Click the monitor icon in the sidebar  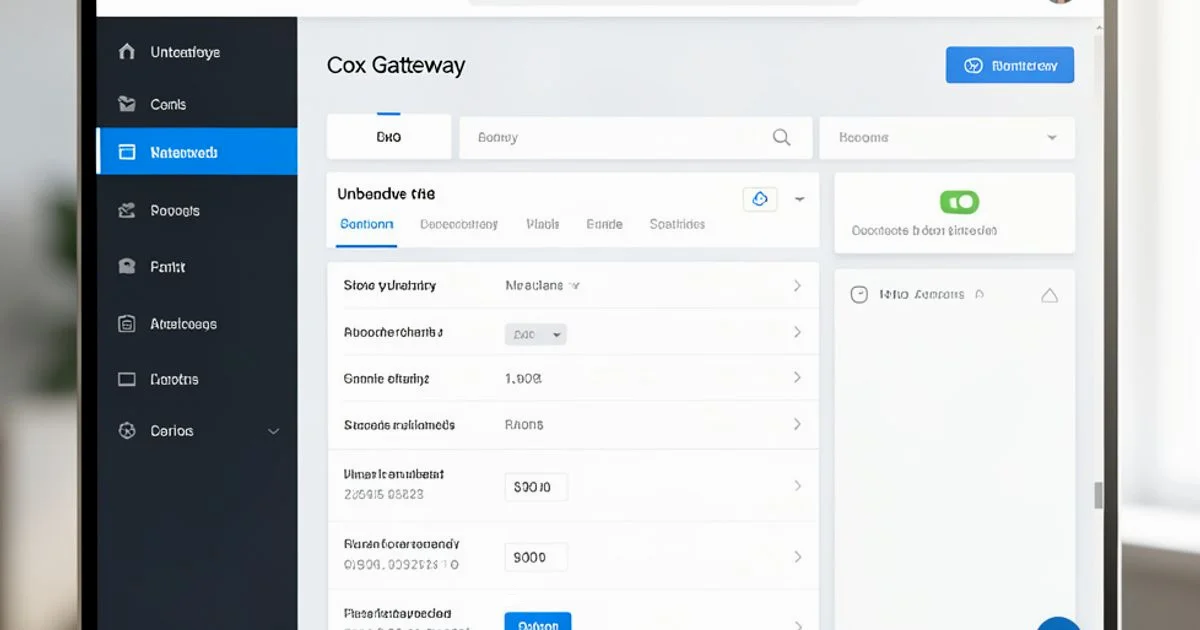click(126, 379)
